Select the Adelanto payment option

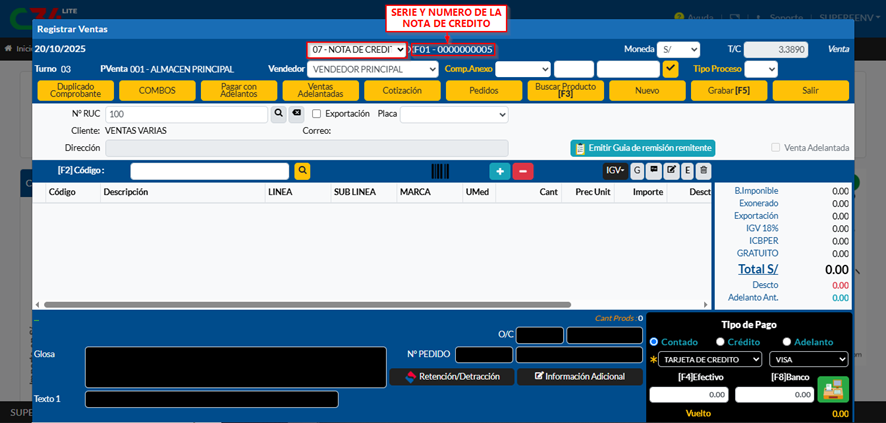point(787,342)
